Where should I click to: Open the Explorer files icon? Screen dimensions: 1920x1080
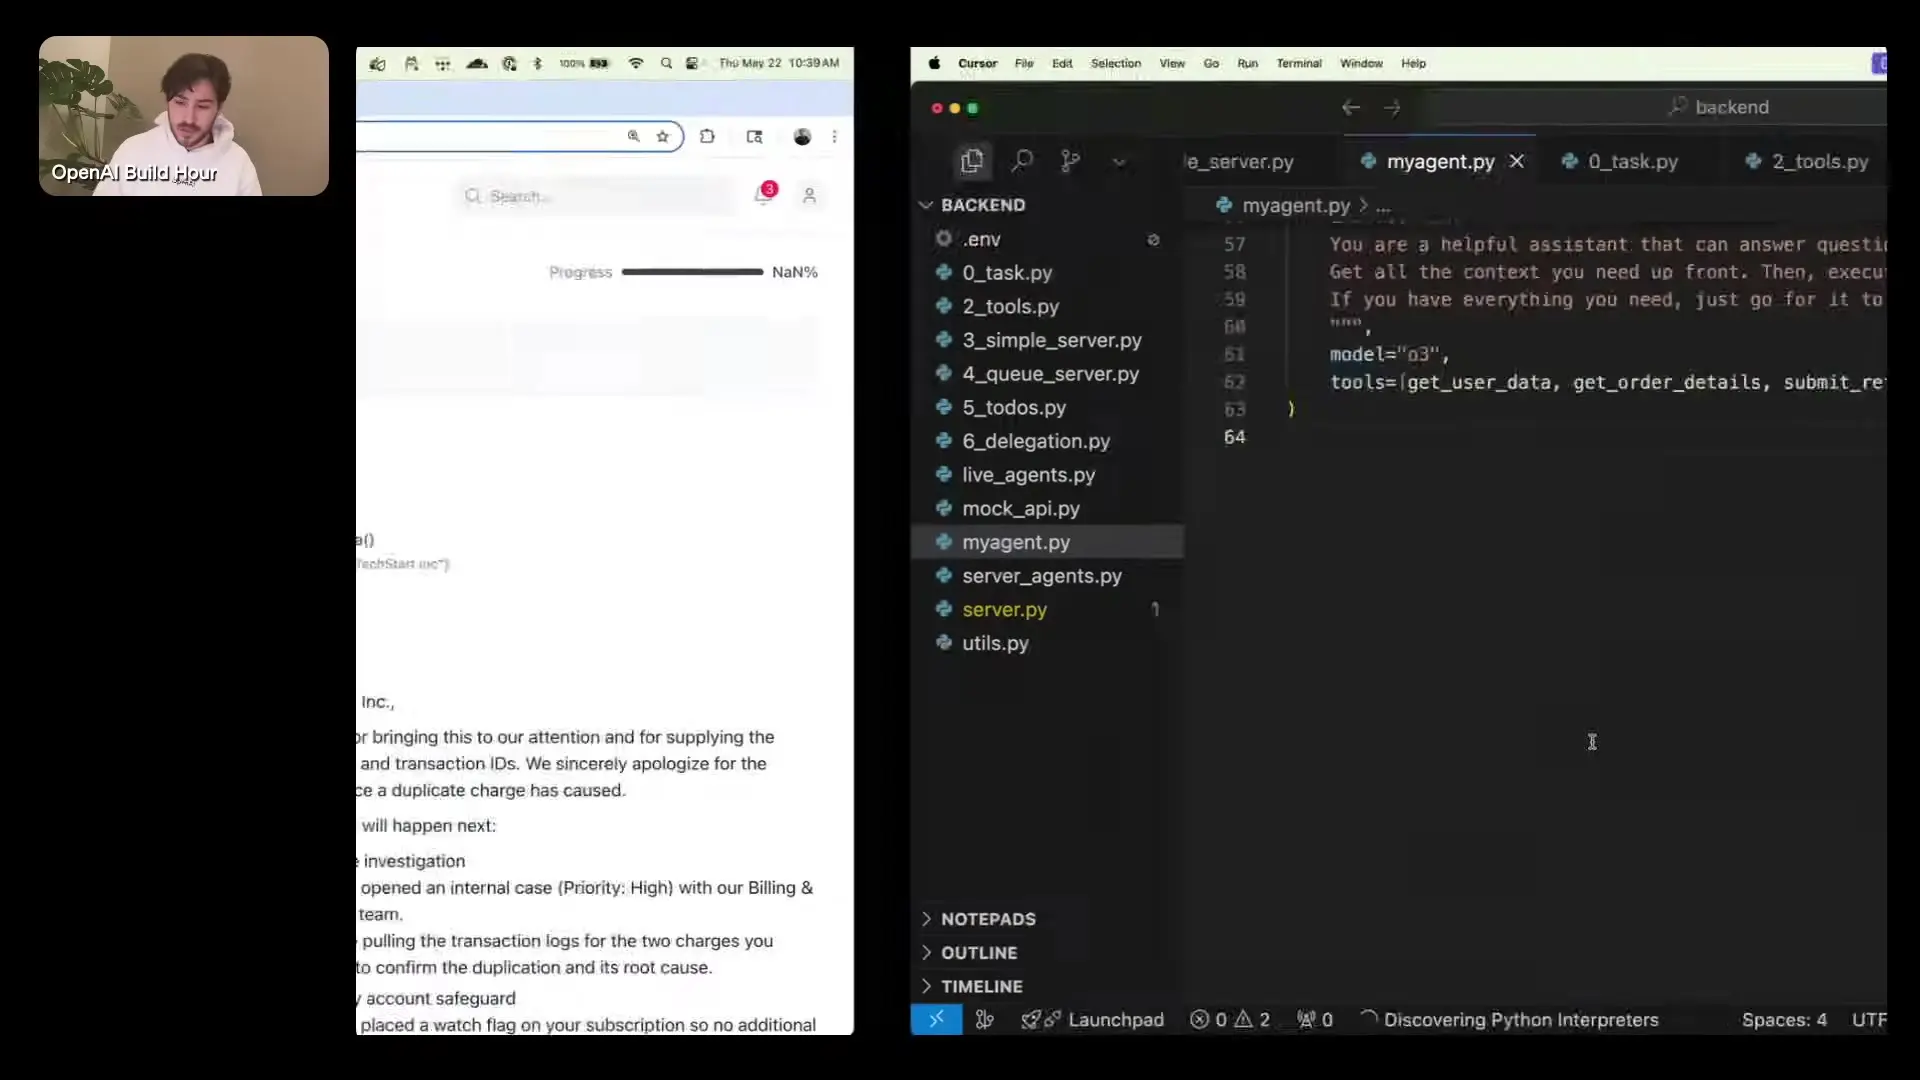click(x=971, y=161)
